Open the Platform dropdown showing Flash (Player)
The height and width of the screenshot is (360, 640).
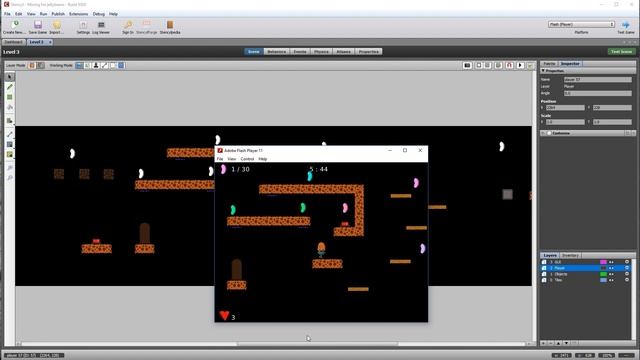(581, 24)
